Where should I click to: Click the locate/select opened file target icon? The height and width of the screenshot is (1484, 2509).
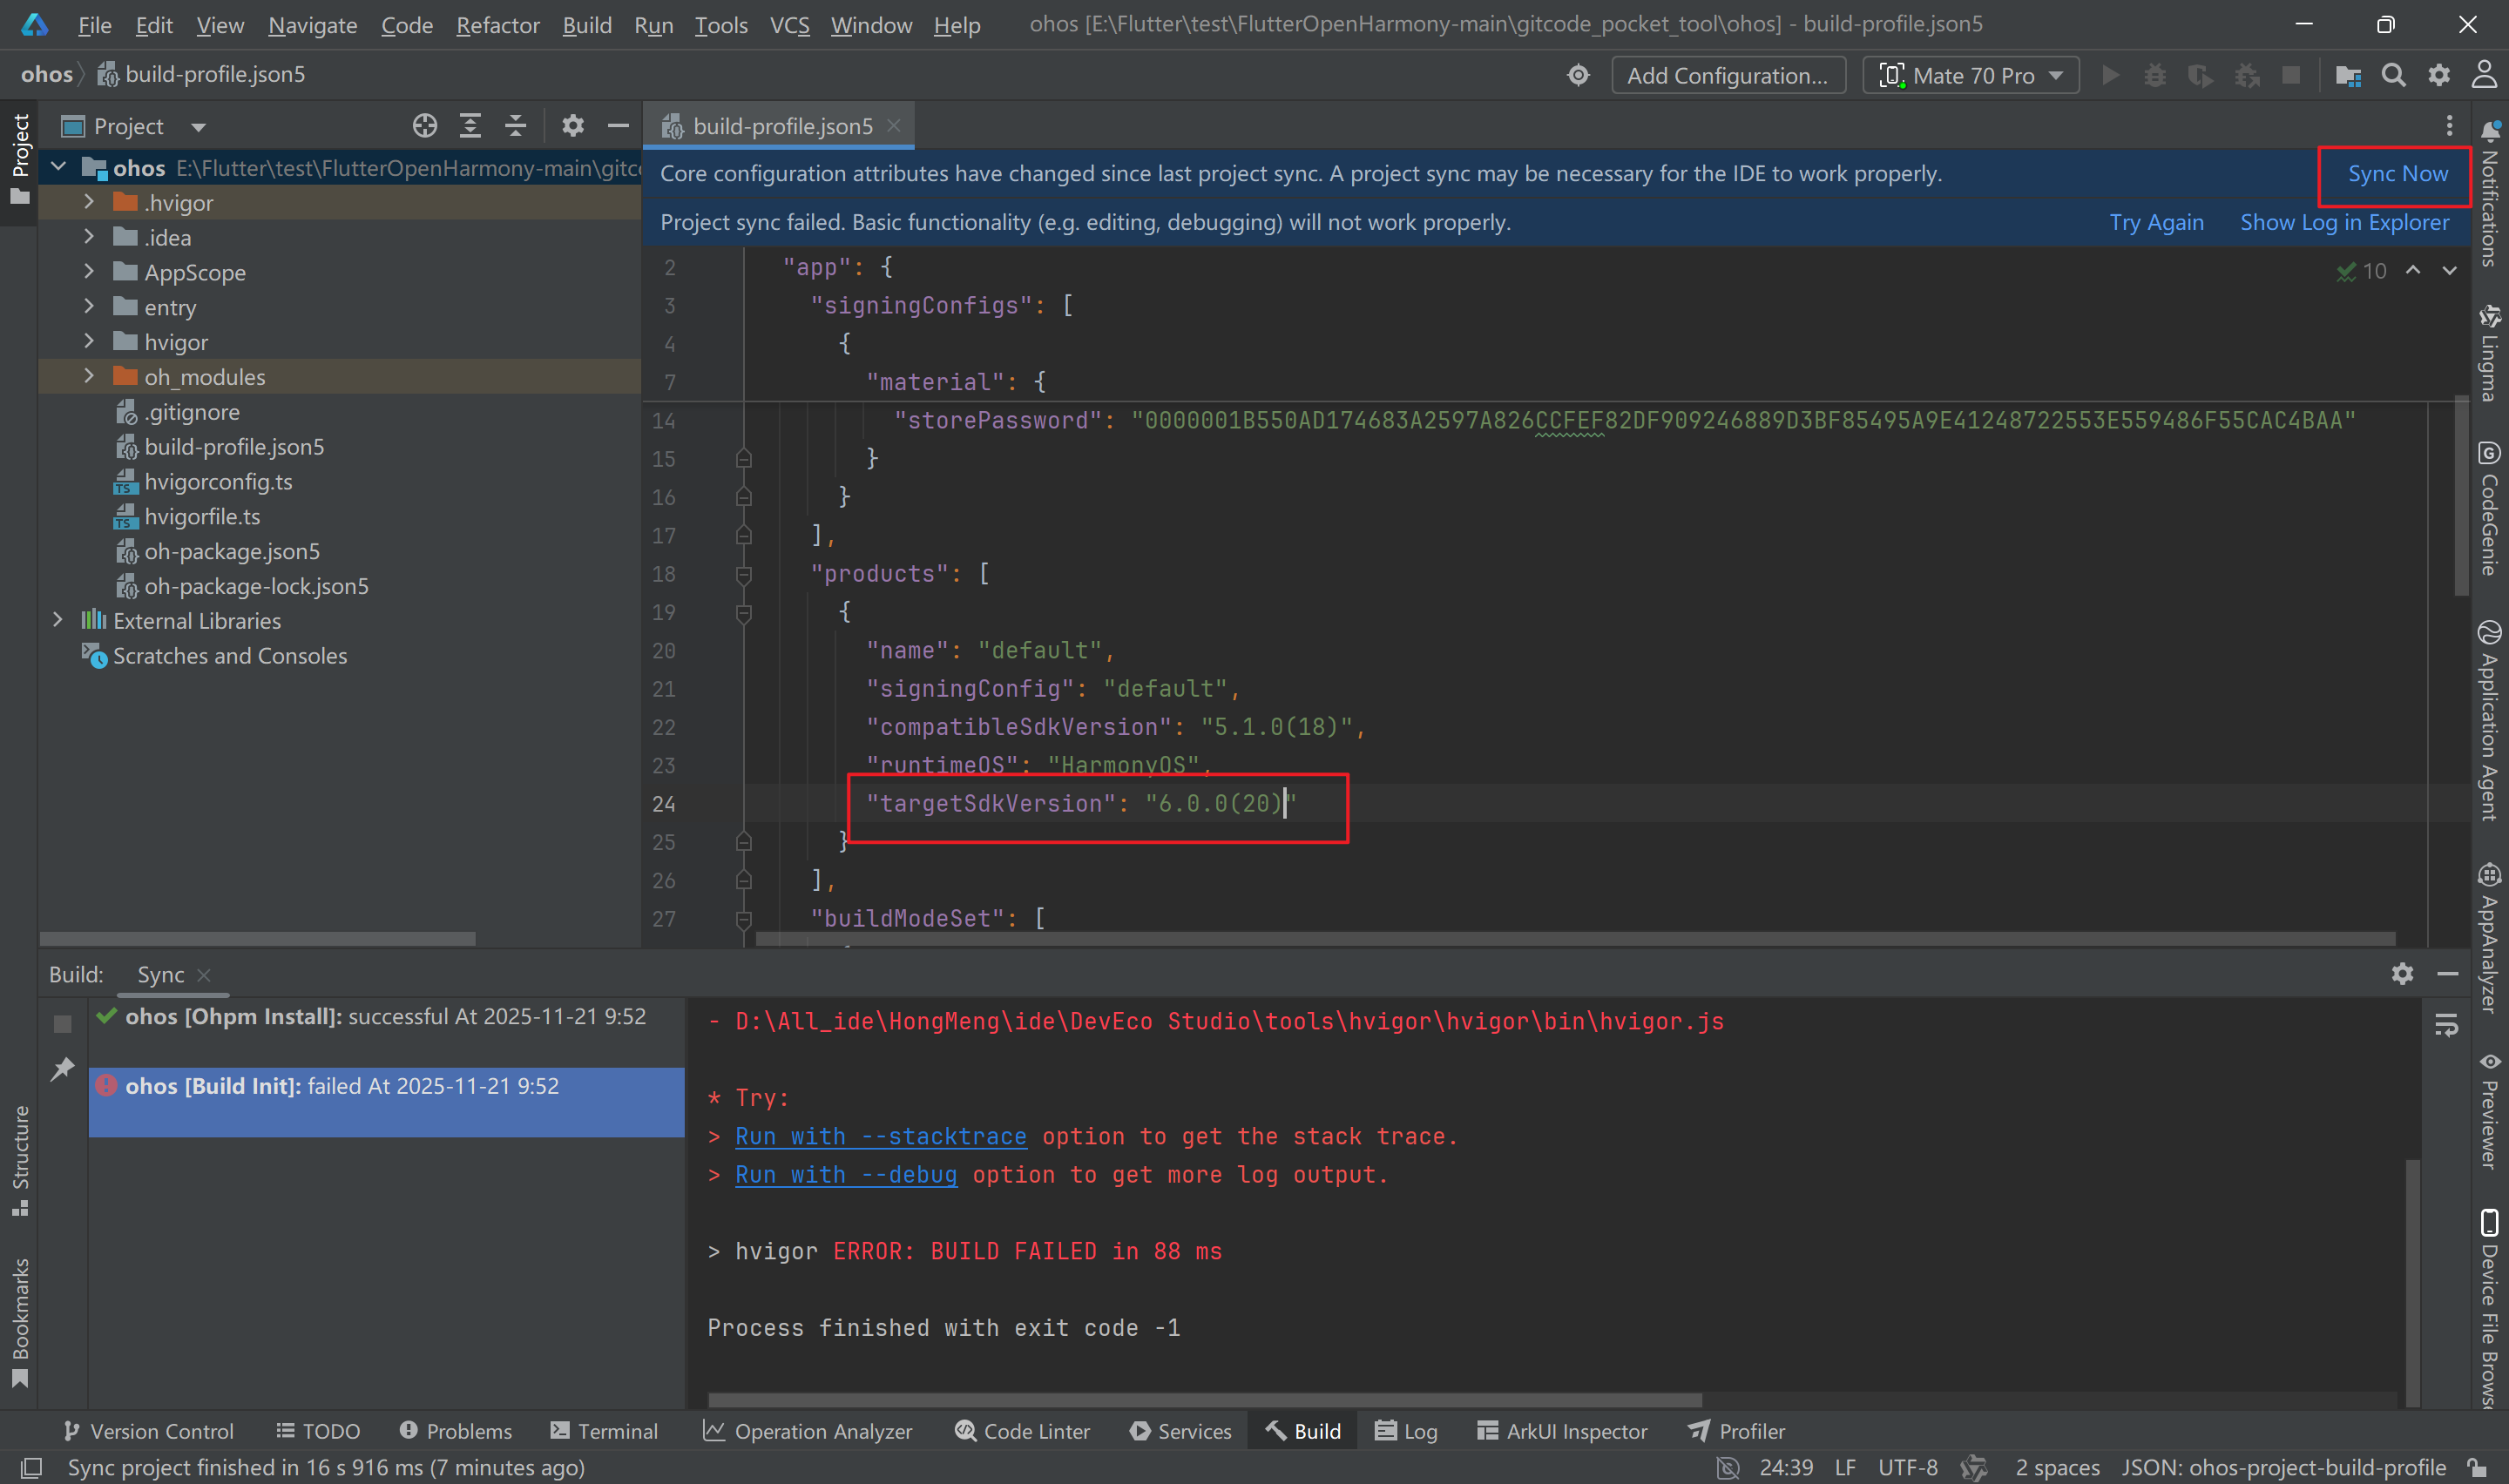tap(425, 126)
